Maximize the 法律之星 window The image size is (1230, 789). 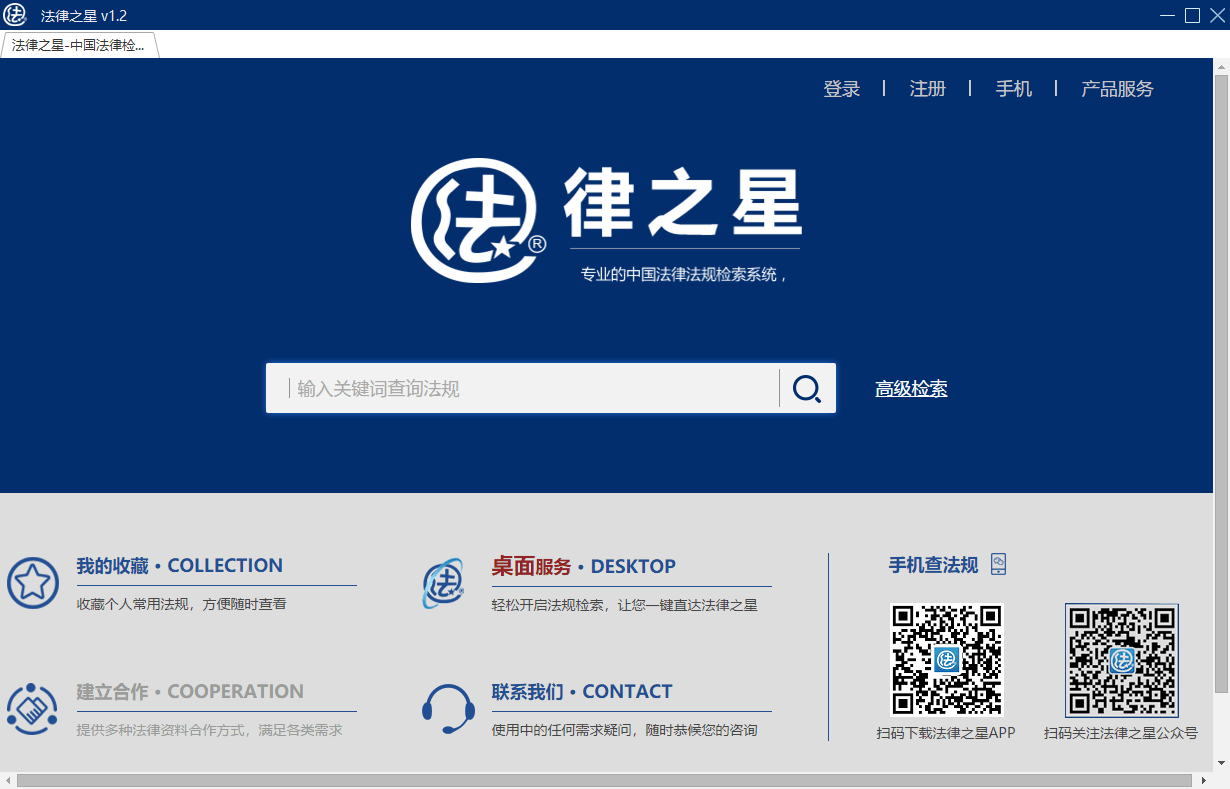[x=1192, y=15]
